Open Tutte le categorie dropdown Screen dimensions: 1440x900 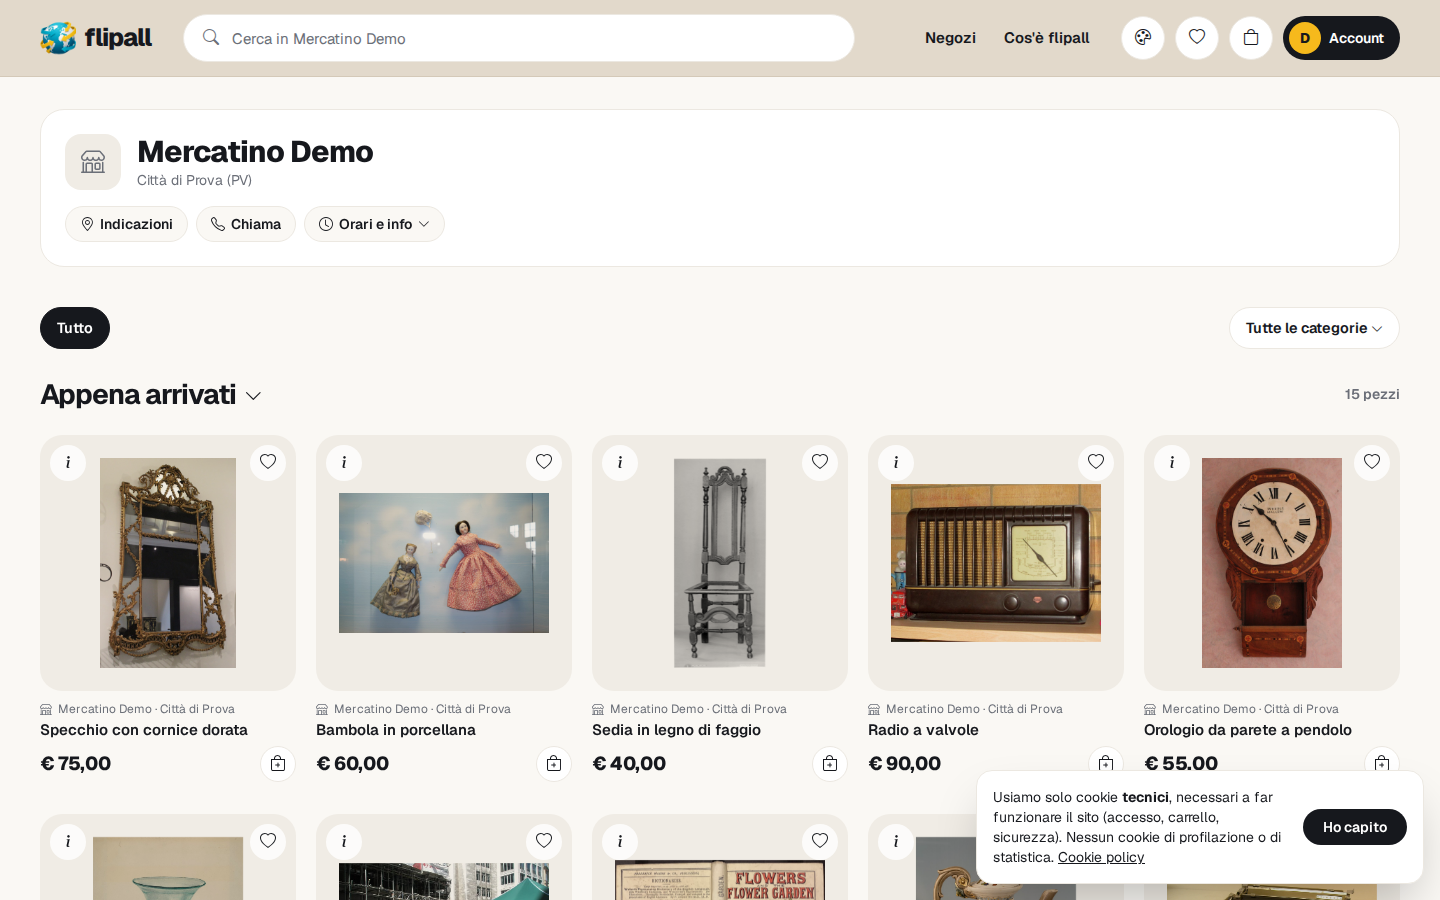coord(1314,328)
